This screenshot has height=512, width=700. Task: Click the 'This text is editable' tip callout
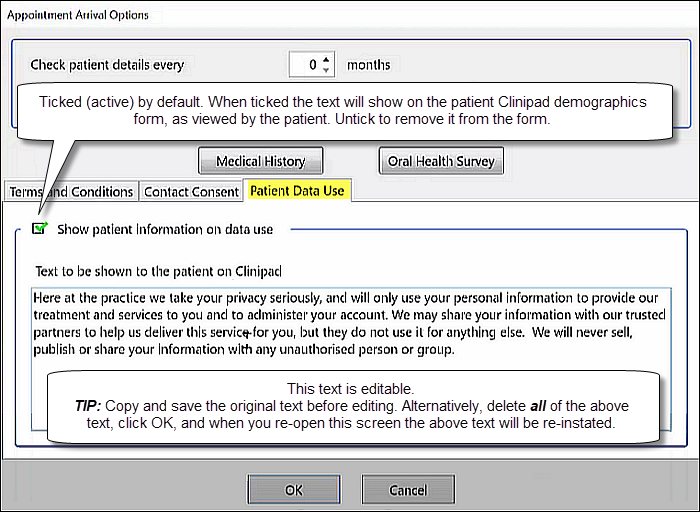coord(353,406)
